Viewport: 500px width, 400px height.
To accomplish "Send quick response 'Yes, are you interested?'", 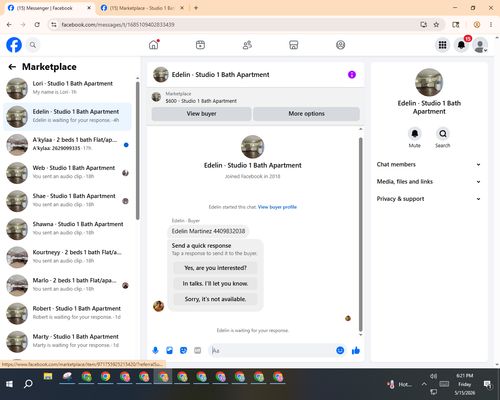I will 215,268.
